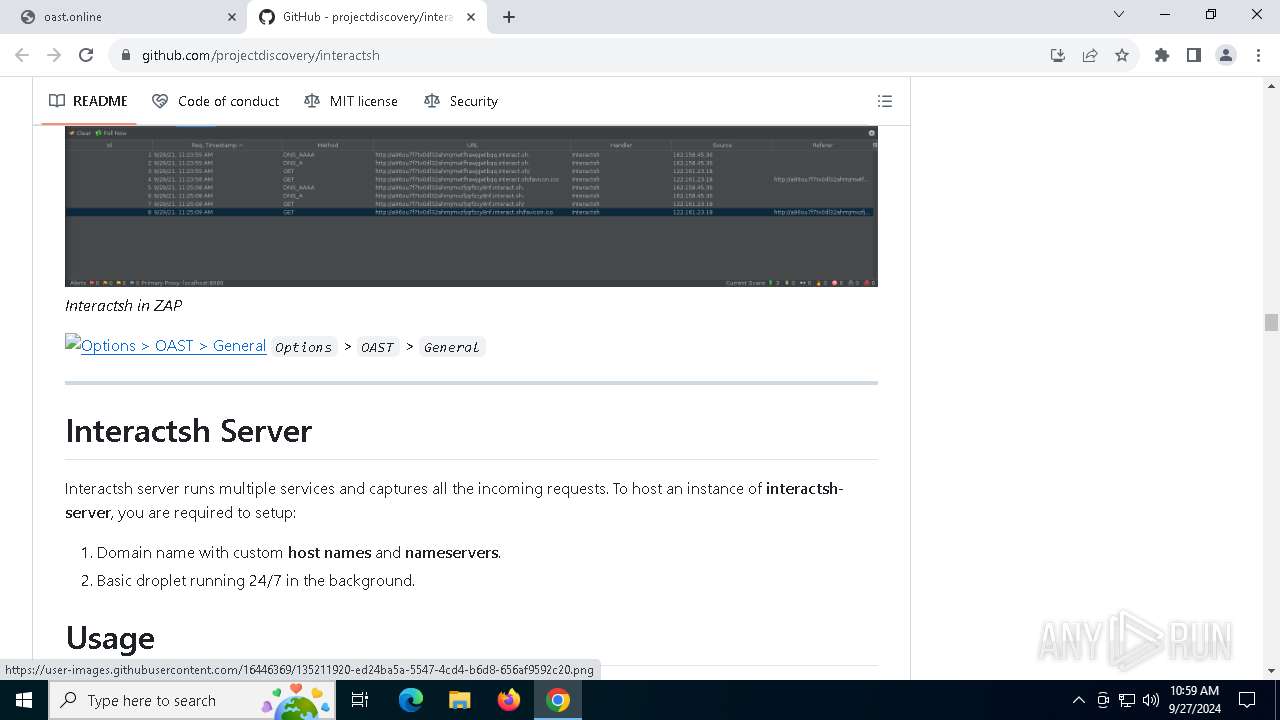Screen dimensions: 1280x720
Task: Install app icon in address bar
Action: 1058,55
